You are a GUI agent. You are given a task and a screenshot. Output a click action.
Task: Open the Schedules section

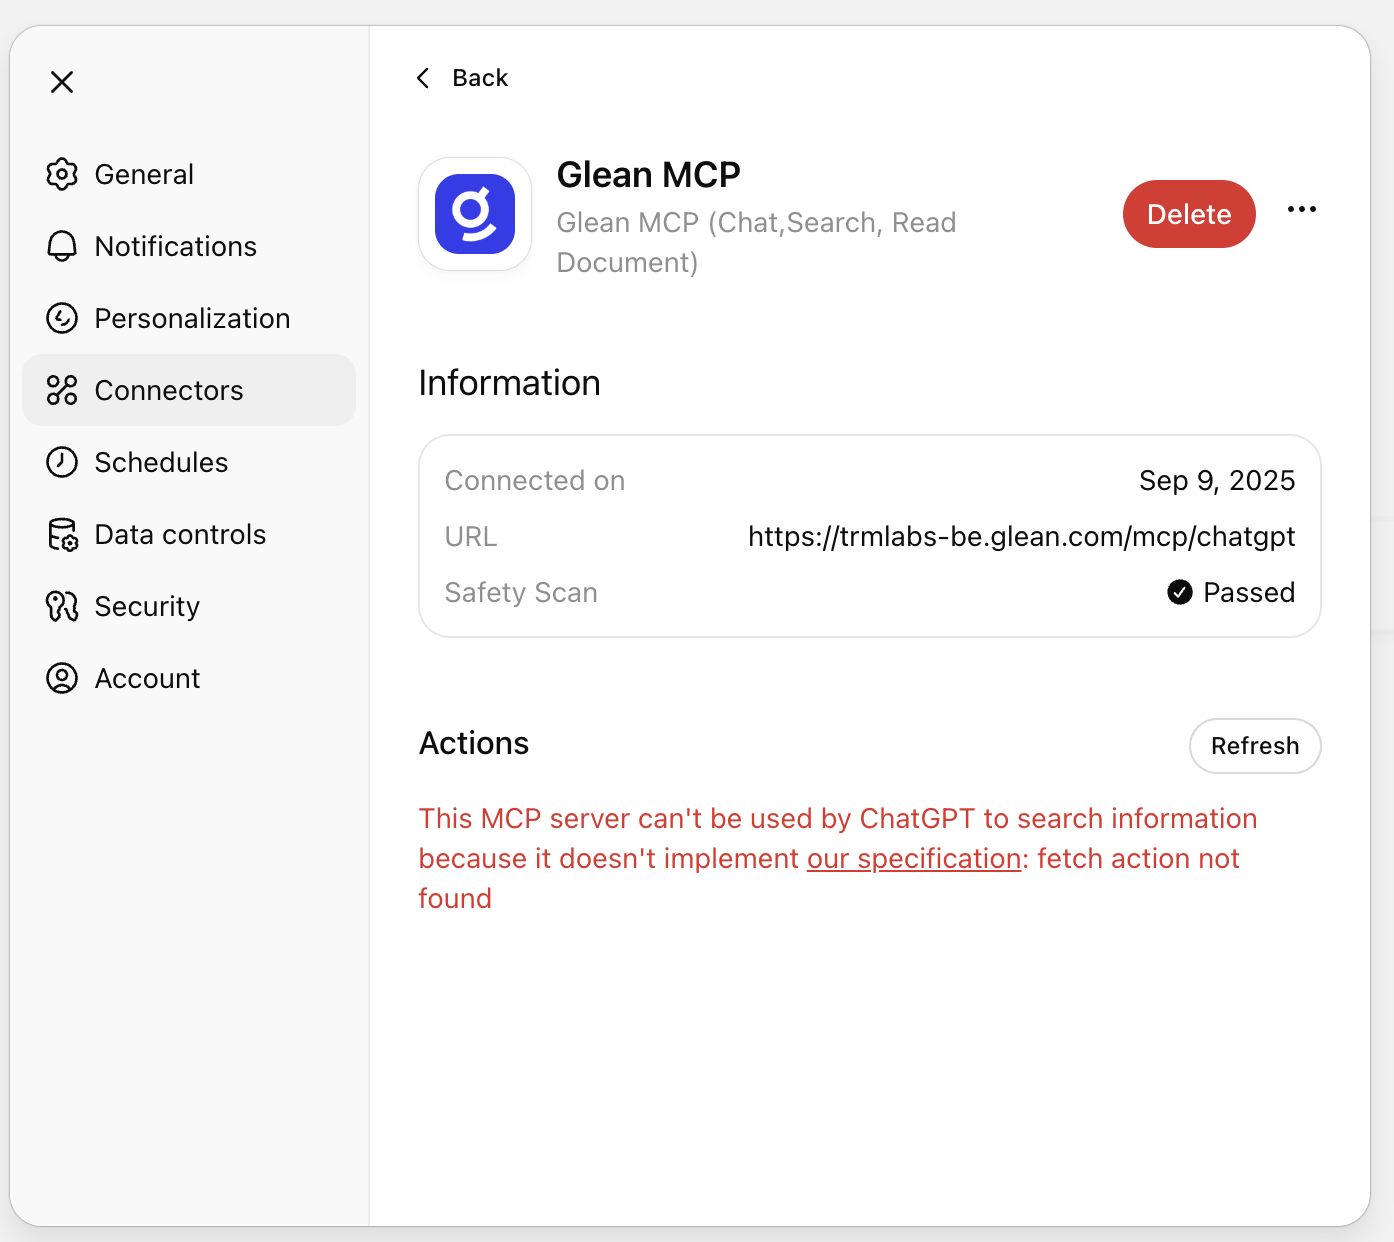coord(189,462)
